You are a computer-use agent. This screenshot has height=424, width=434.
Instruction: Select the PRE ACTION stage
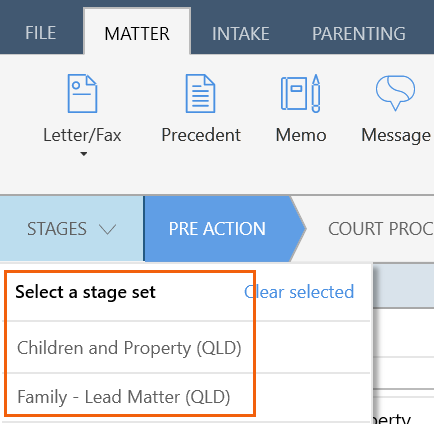217,229
